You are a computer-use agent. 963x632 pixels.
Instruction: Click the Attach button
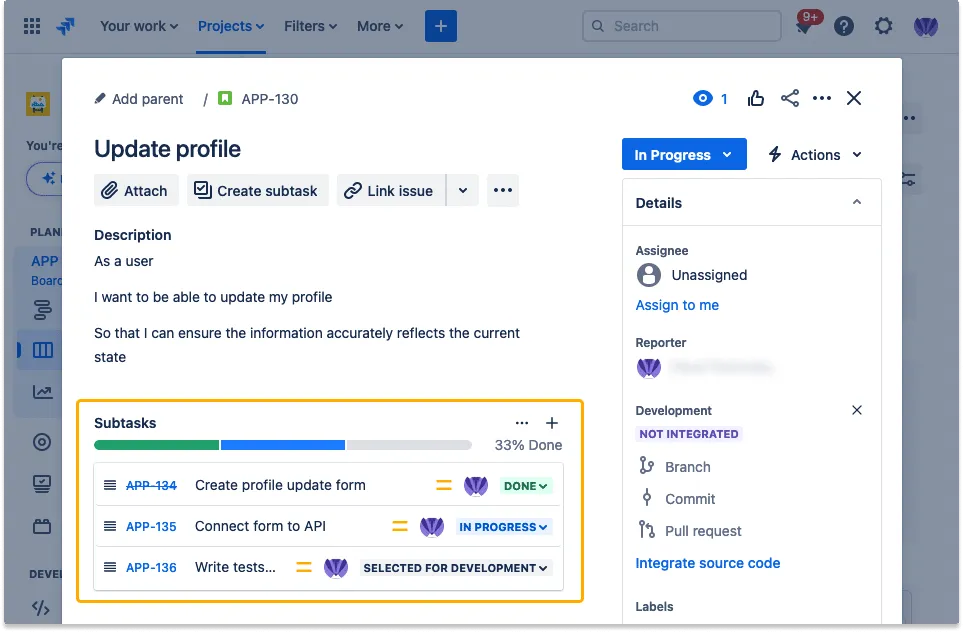[136, 190]
